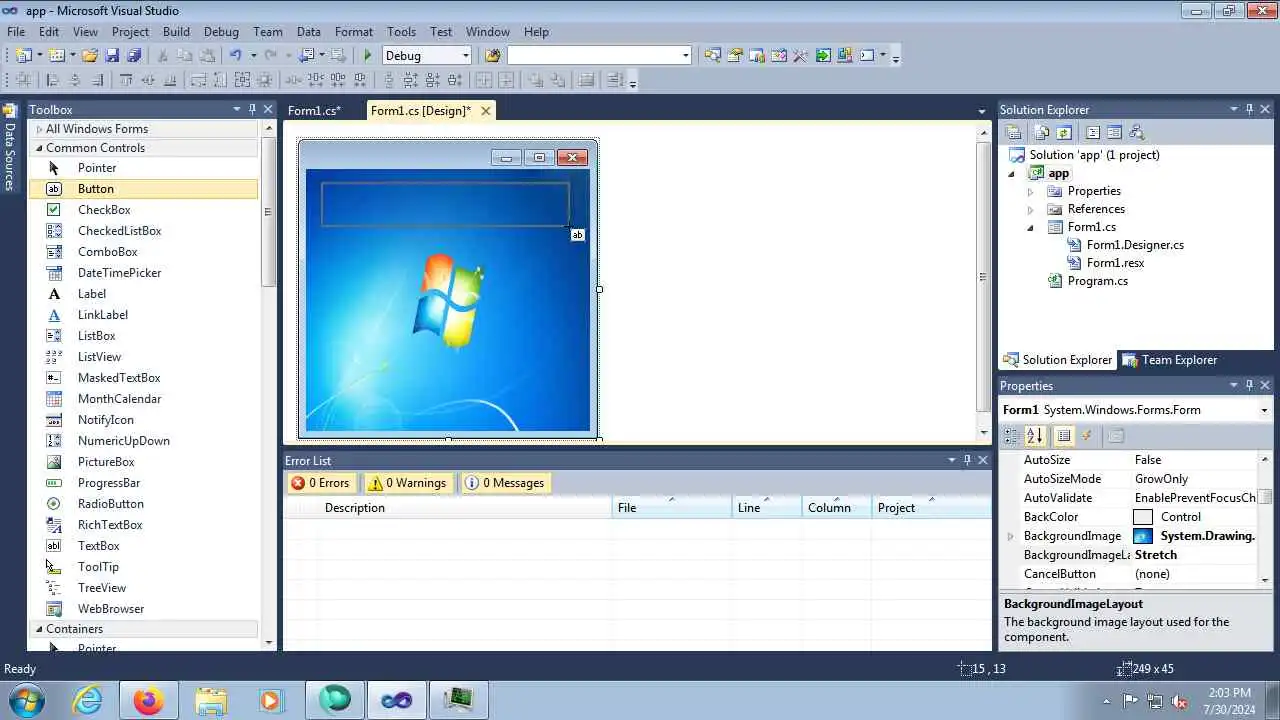This screenshot has width=1280, height=720.
Task: Click the Align Lefts layout icon
Action: [53, 81]
